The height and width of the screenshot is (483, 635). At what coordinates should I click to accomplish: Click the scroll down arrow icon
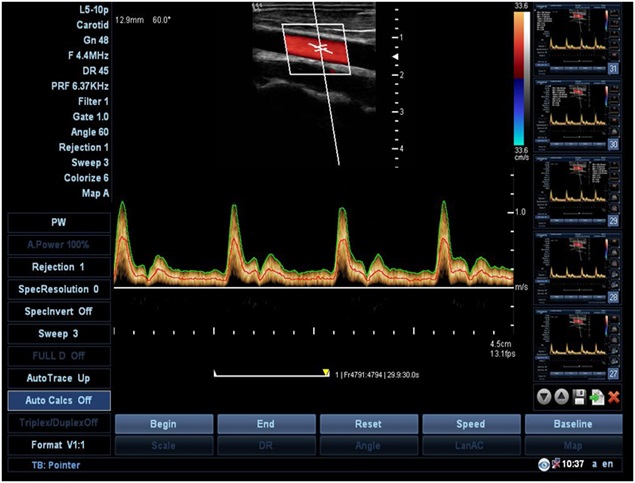tap(544, 397)
